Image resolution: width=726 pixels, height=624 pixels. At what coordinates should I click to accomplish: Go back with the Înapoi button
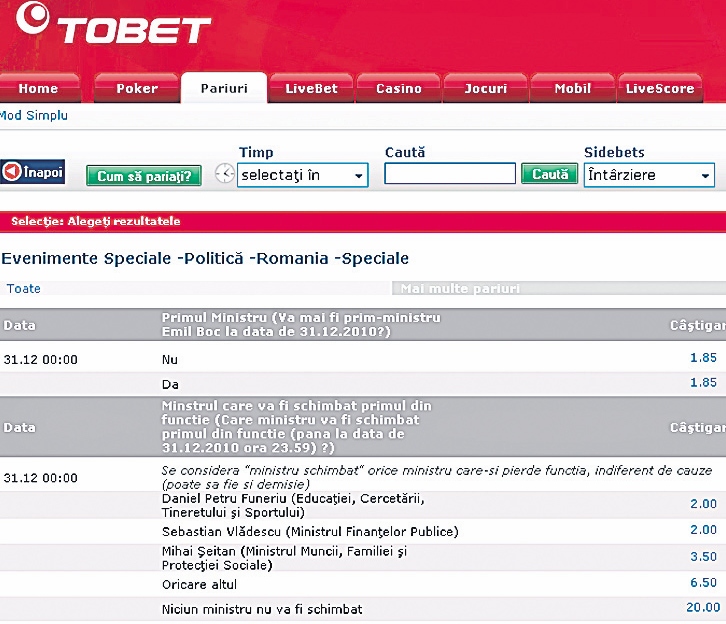(33, 172)
